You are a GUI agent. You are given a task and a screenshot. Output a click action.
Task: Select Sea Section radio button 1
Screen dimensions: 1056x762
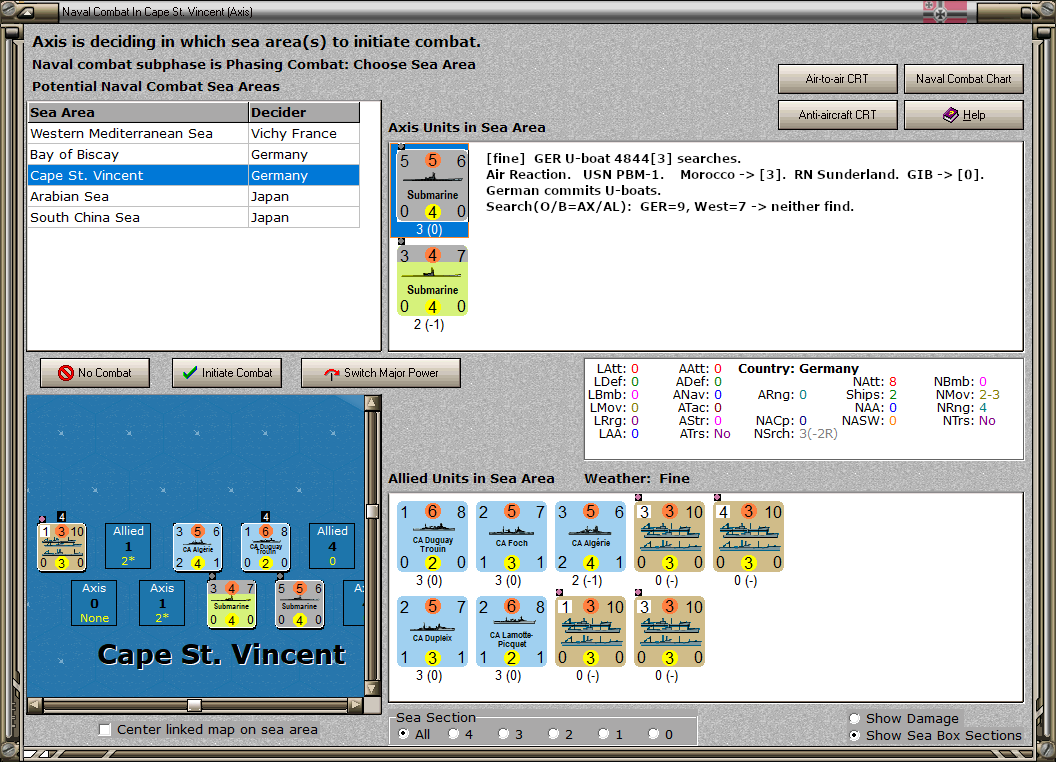(603, 734)
